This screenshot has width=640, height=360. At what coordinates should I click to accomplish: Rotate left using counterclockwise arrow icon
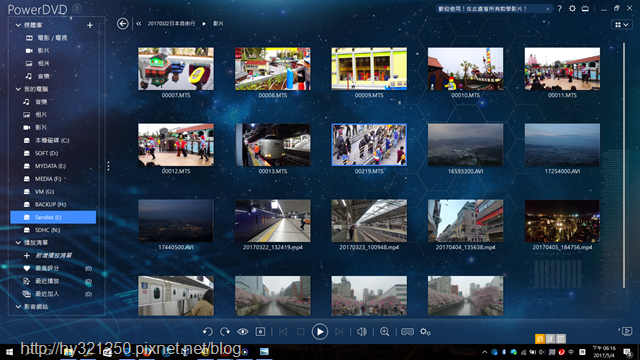tap(207, 332)
